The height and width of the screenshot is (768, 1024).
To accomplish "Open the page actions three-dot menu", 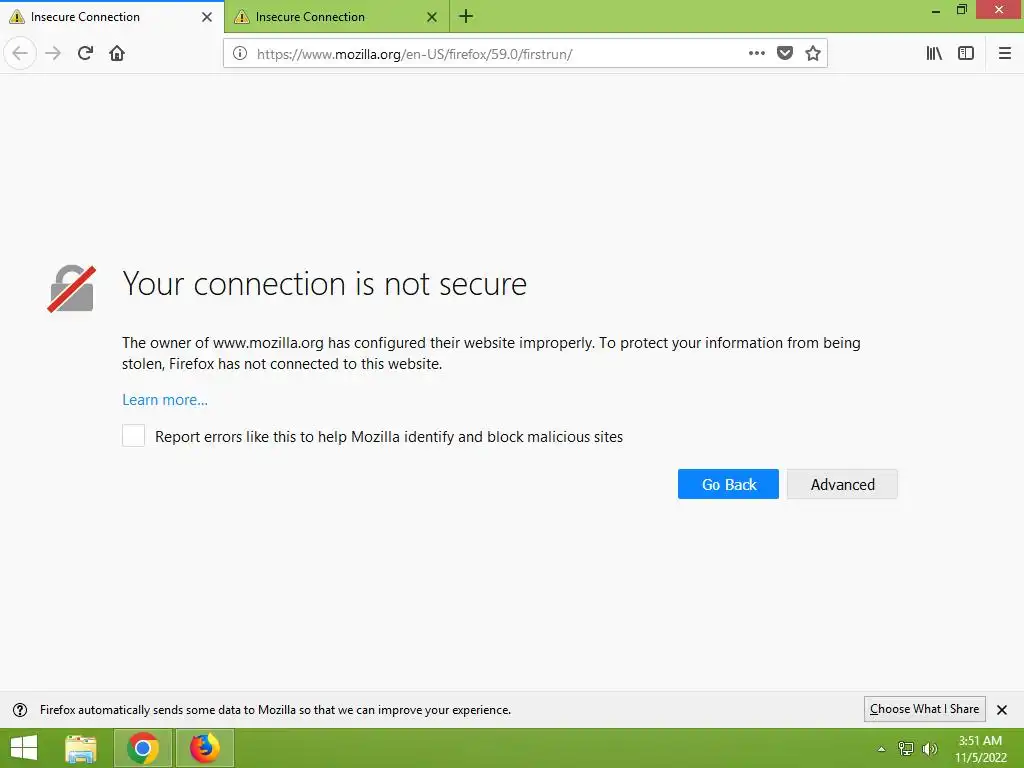I will (x=756, y=54).
